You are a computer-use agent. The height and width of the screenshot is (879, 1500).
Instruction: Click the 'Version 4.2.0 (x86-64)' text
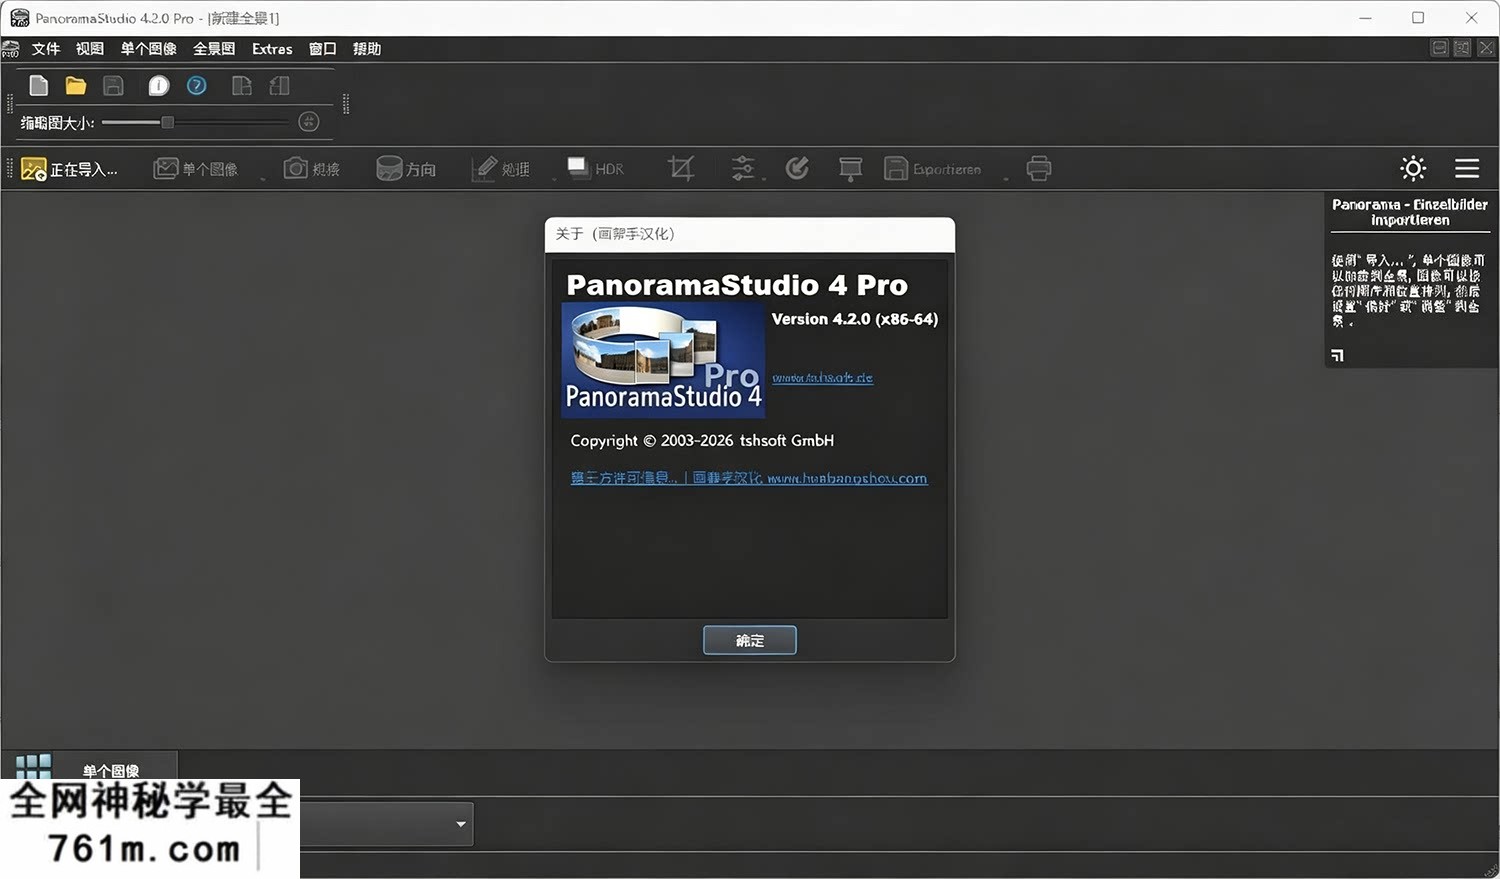click(855, 319)
